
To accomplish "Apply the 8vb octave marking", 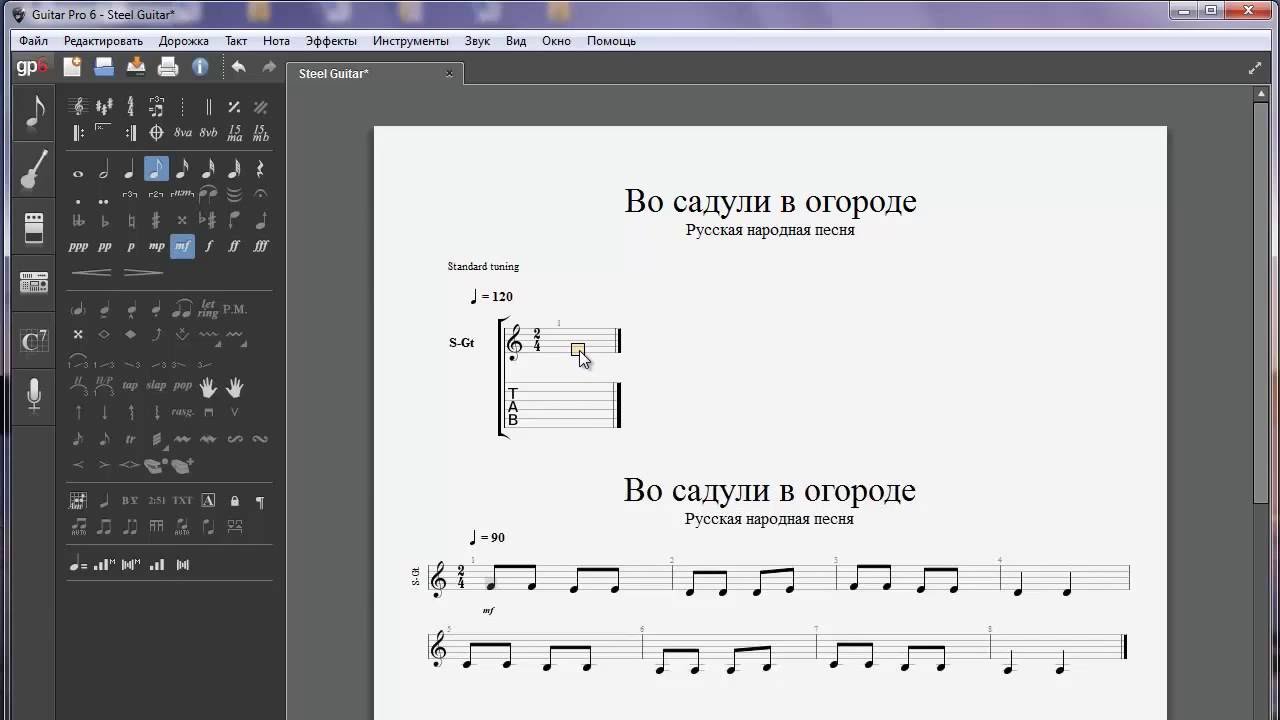I will click(x=208, y=133).
